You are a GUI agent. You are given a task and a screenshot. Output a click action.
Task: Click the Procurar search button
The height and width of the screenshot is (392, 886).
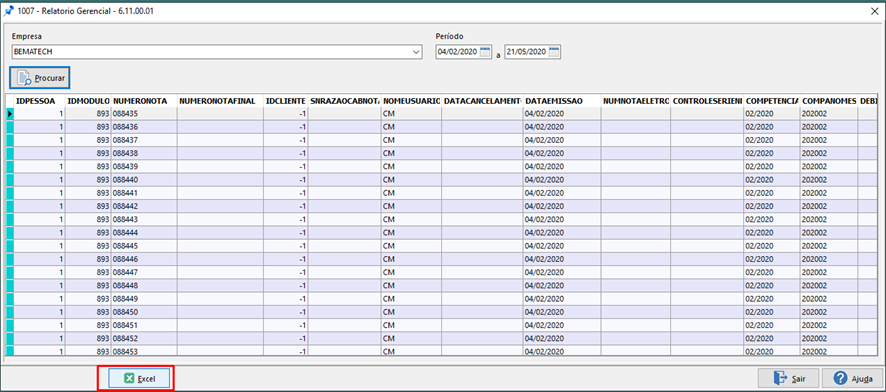click(x=40, y=78)
